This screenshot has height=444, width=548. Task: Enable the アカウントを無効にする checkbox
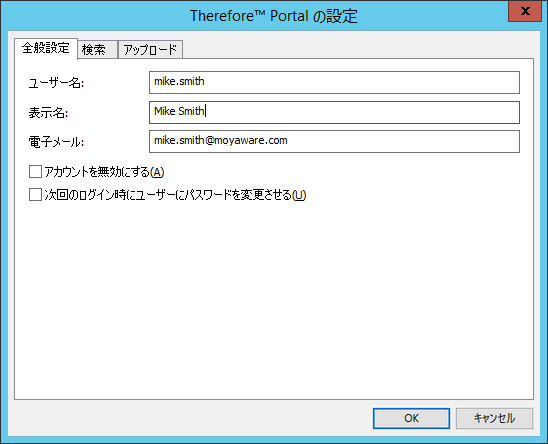click(35, 172)
